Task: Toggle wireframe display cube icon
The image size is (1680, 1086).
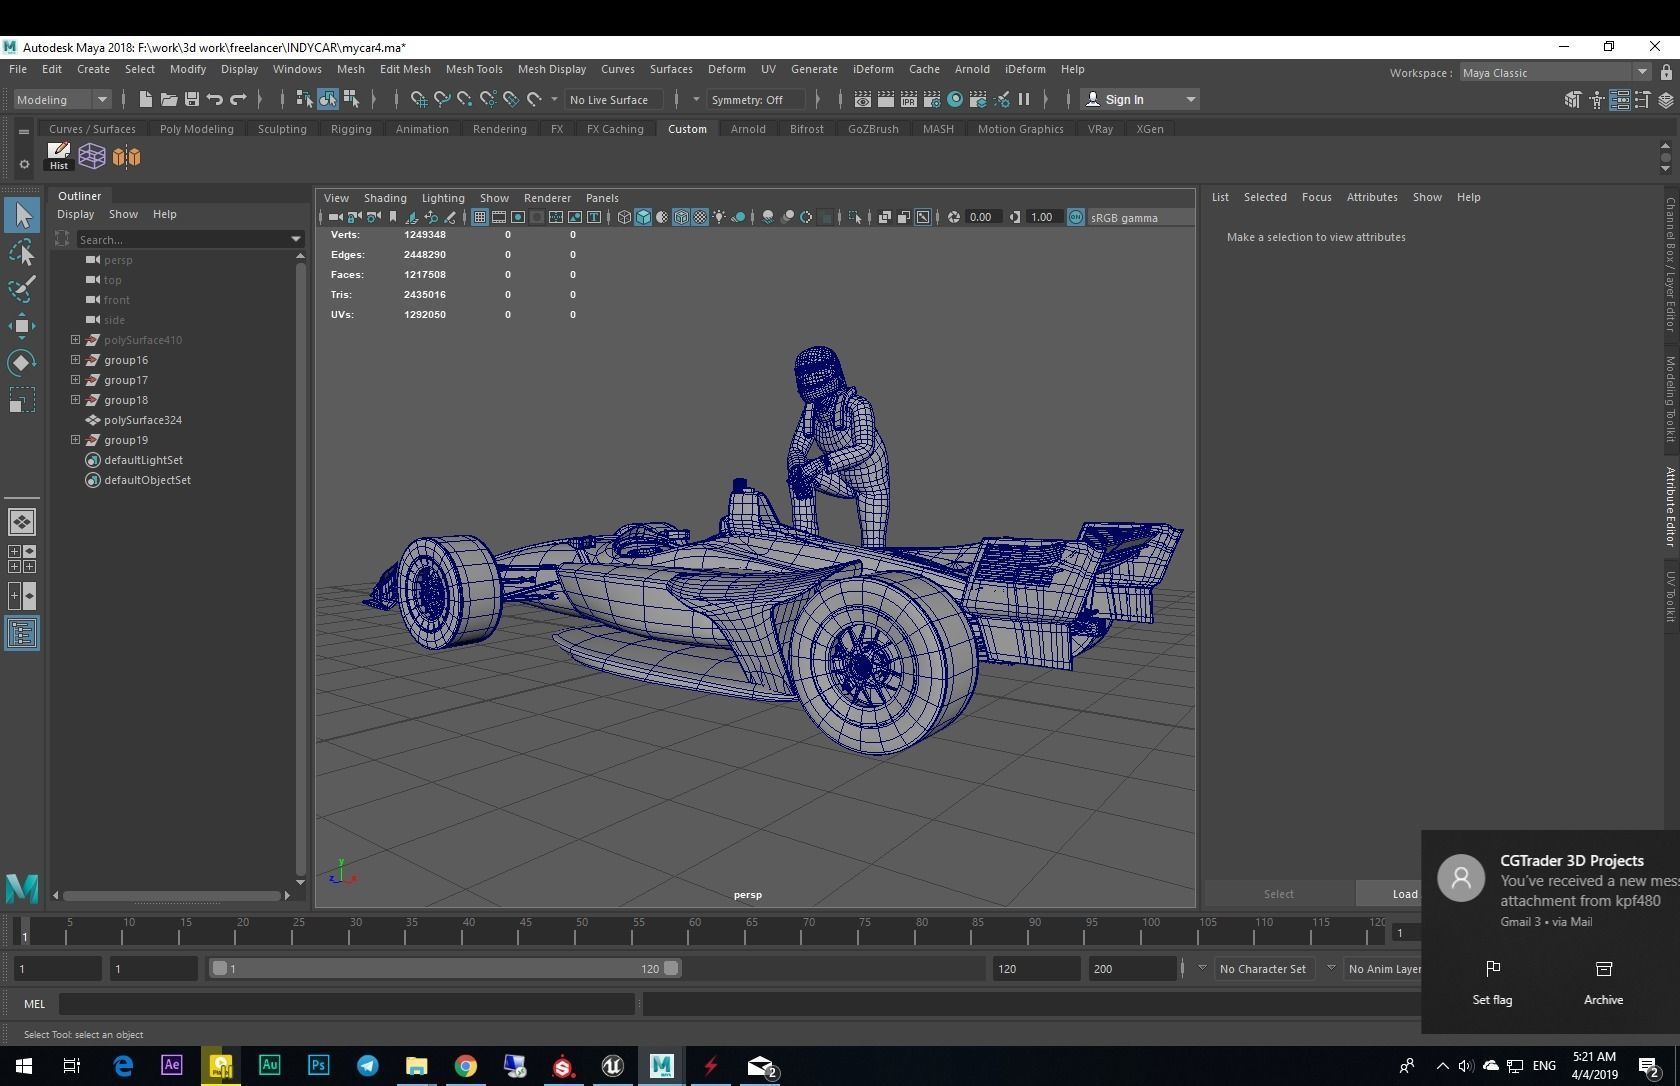Action: 624,217
